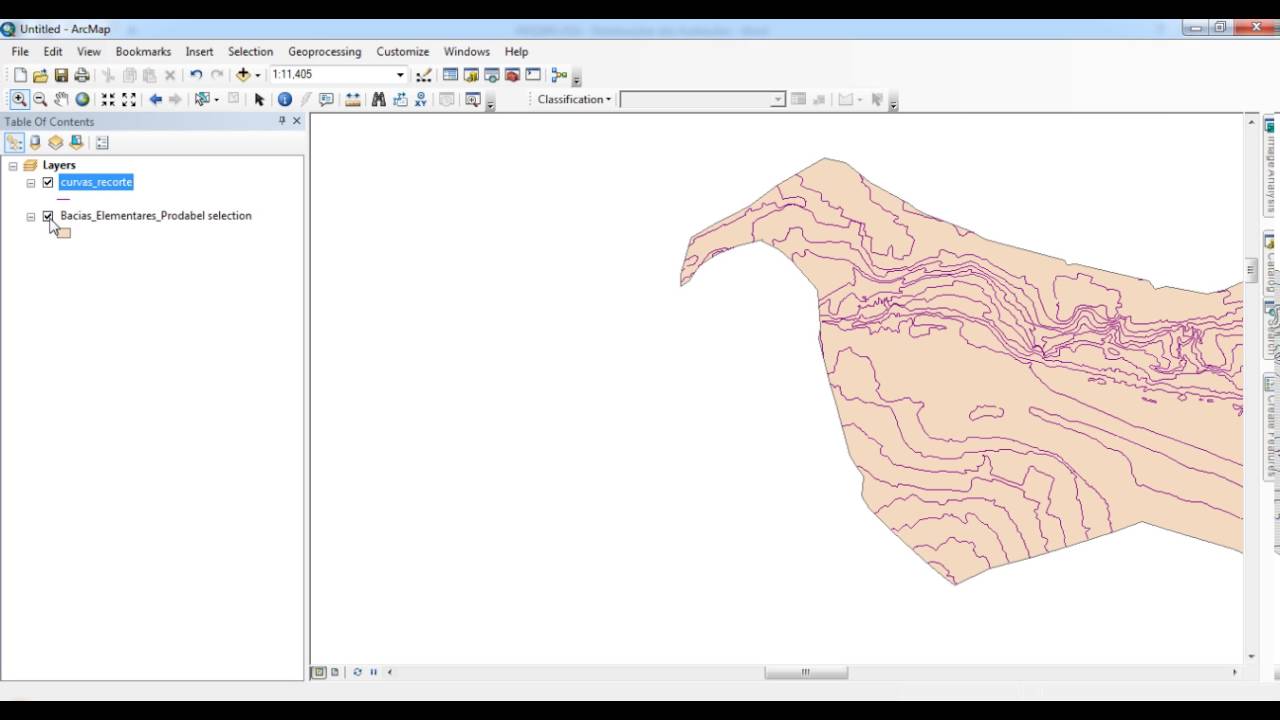Open the HTML Popup tool
The height and width of the screenshot is (720, 1280).
coord(326,99)
